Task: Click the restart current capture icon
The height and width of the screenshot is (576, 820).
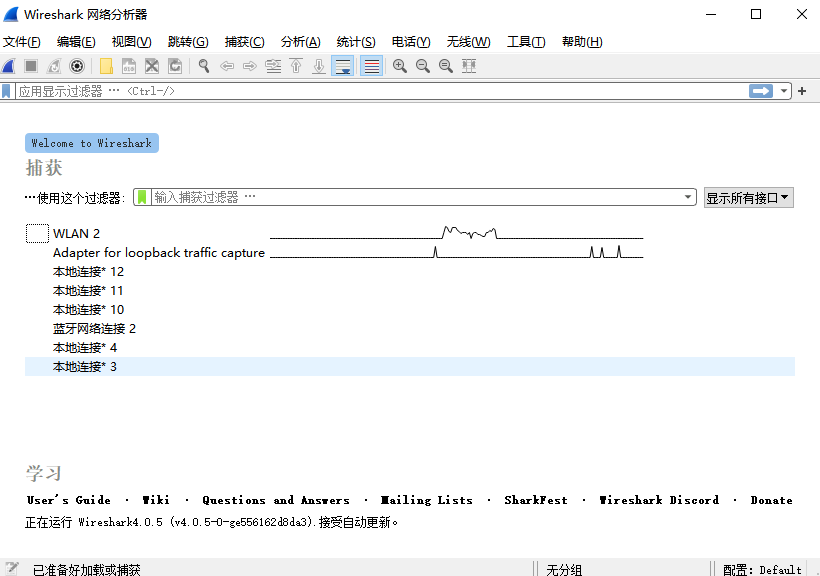Action: click(x=54, y=66)
